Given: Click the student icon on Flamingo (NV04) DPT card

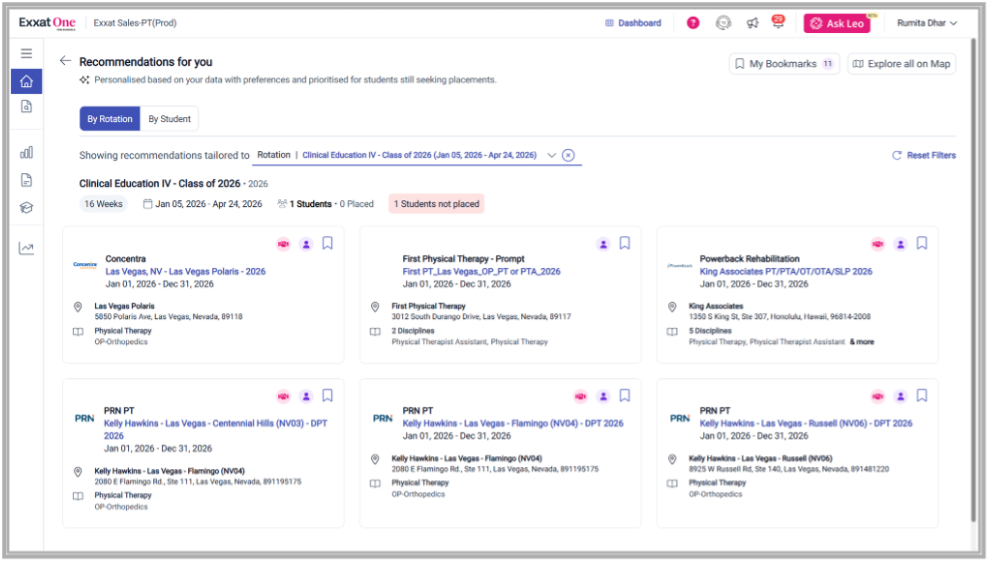Looking at the screenshot, I should point(604,397).
